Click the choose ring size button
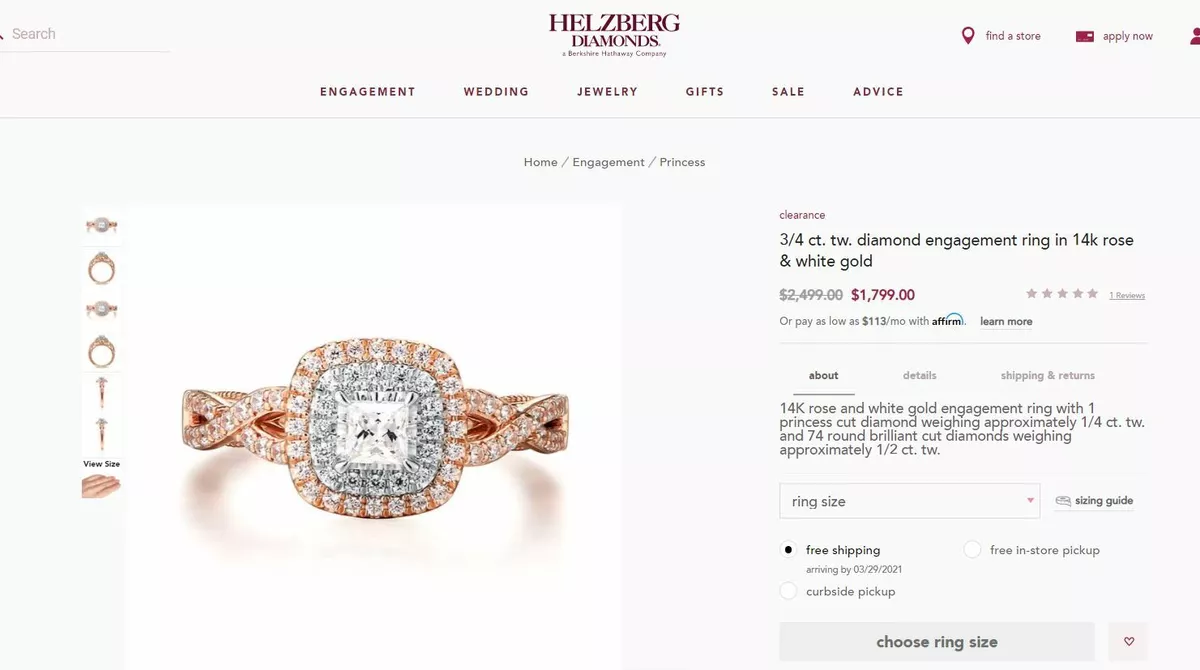Screen dimensions: 1200x670 point(937,642)
